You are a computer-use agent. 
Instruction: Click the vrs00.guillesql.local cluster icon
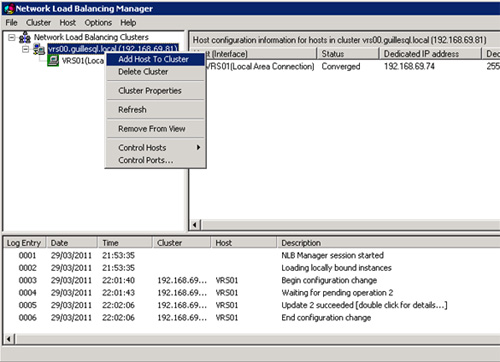click(x=39, y=50)
